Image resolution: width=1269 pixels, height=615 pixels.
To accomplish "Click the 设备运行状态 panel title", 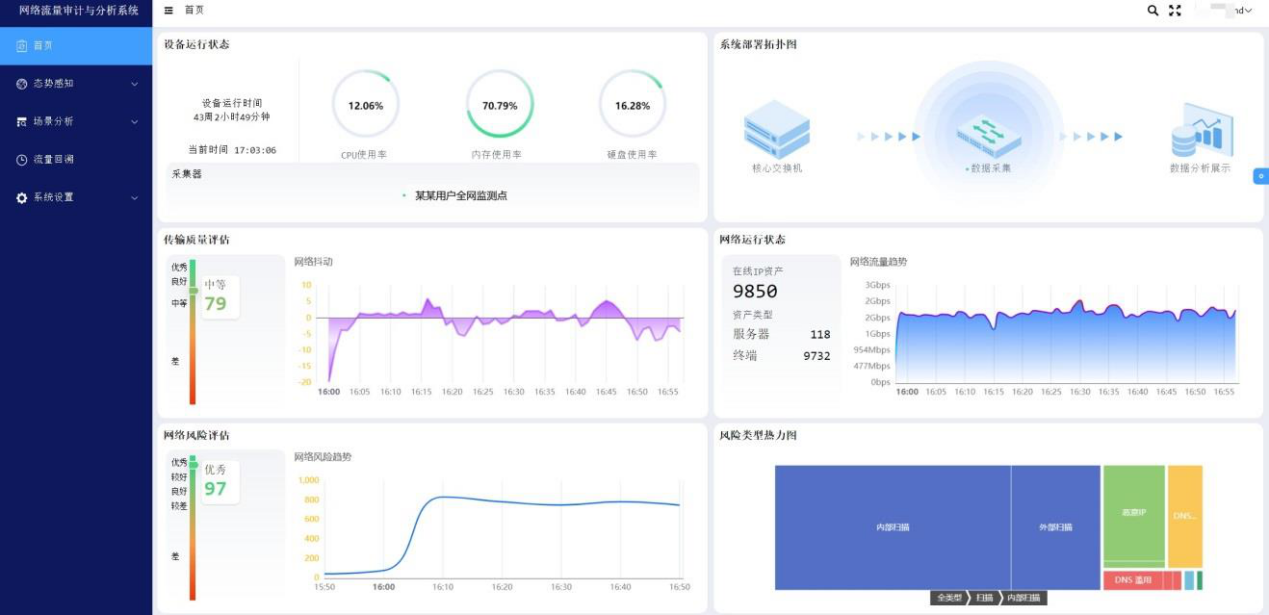I will click(x=196, y=44).
